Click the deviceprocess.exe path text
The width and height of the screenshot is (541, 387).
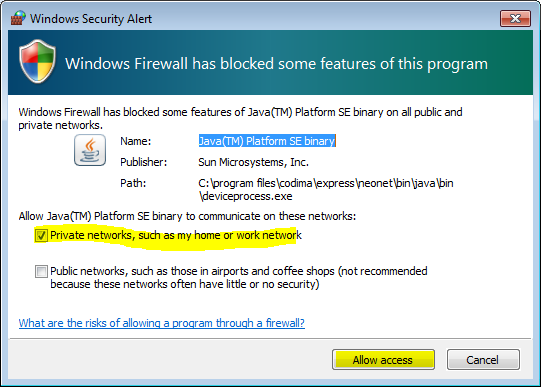326,190
